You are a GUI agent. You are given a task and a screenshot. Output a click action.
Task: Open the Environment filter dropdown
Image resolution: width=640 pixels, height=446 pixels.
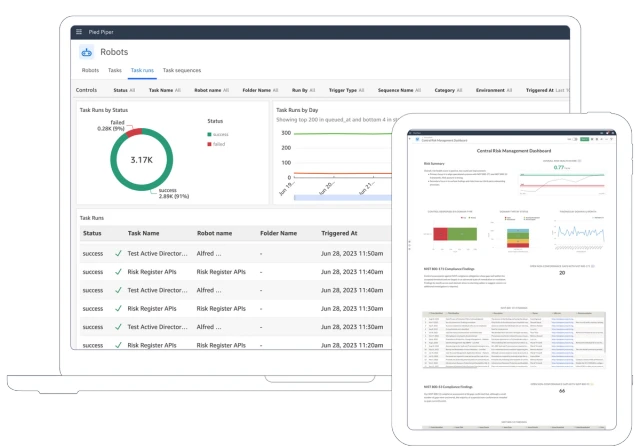[494, 90]
